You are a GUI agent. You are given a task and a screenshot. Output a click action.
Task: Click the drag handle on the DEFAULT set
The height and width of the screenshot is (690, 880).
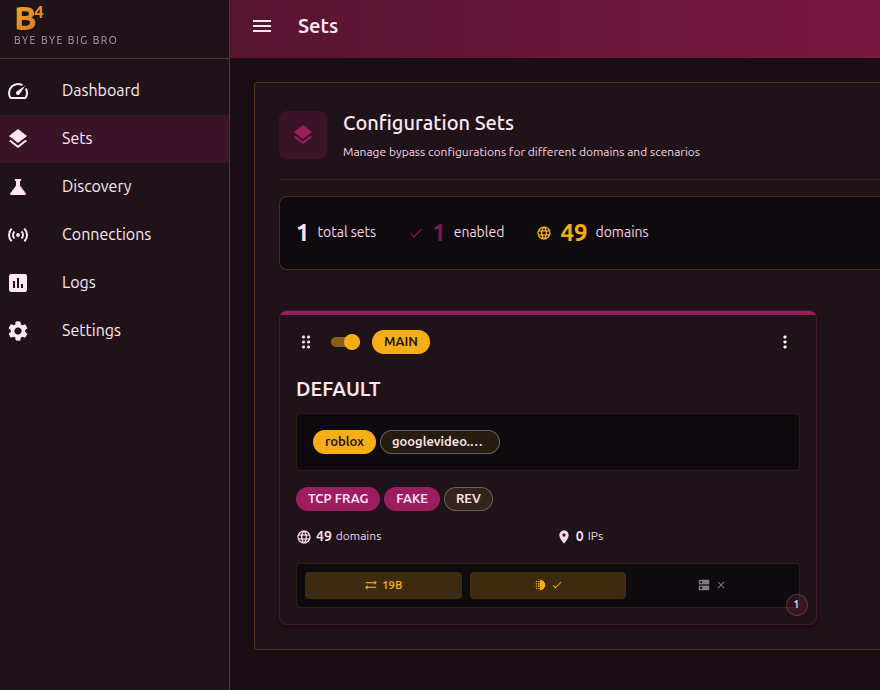click(x=306, y=342)
